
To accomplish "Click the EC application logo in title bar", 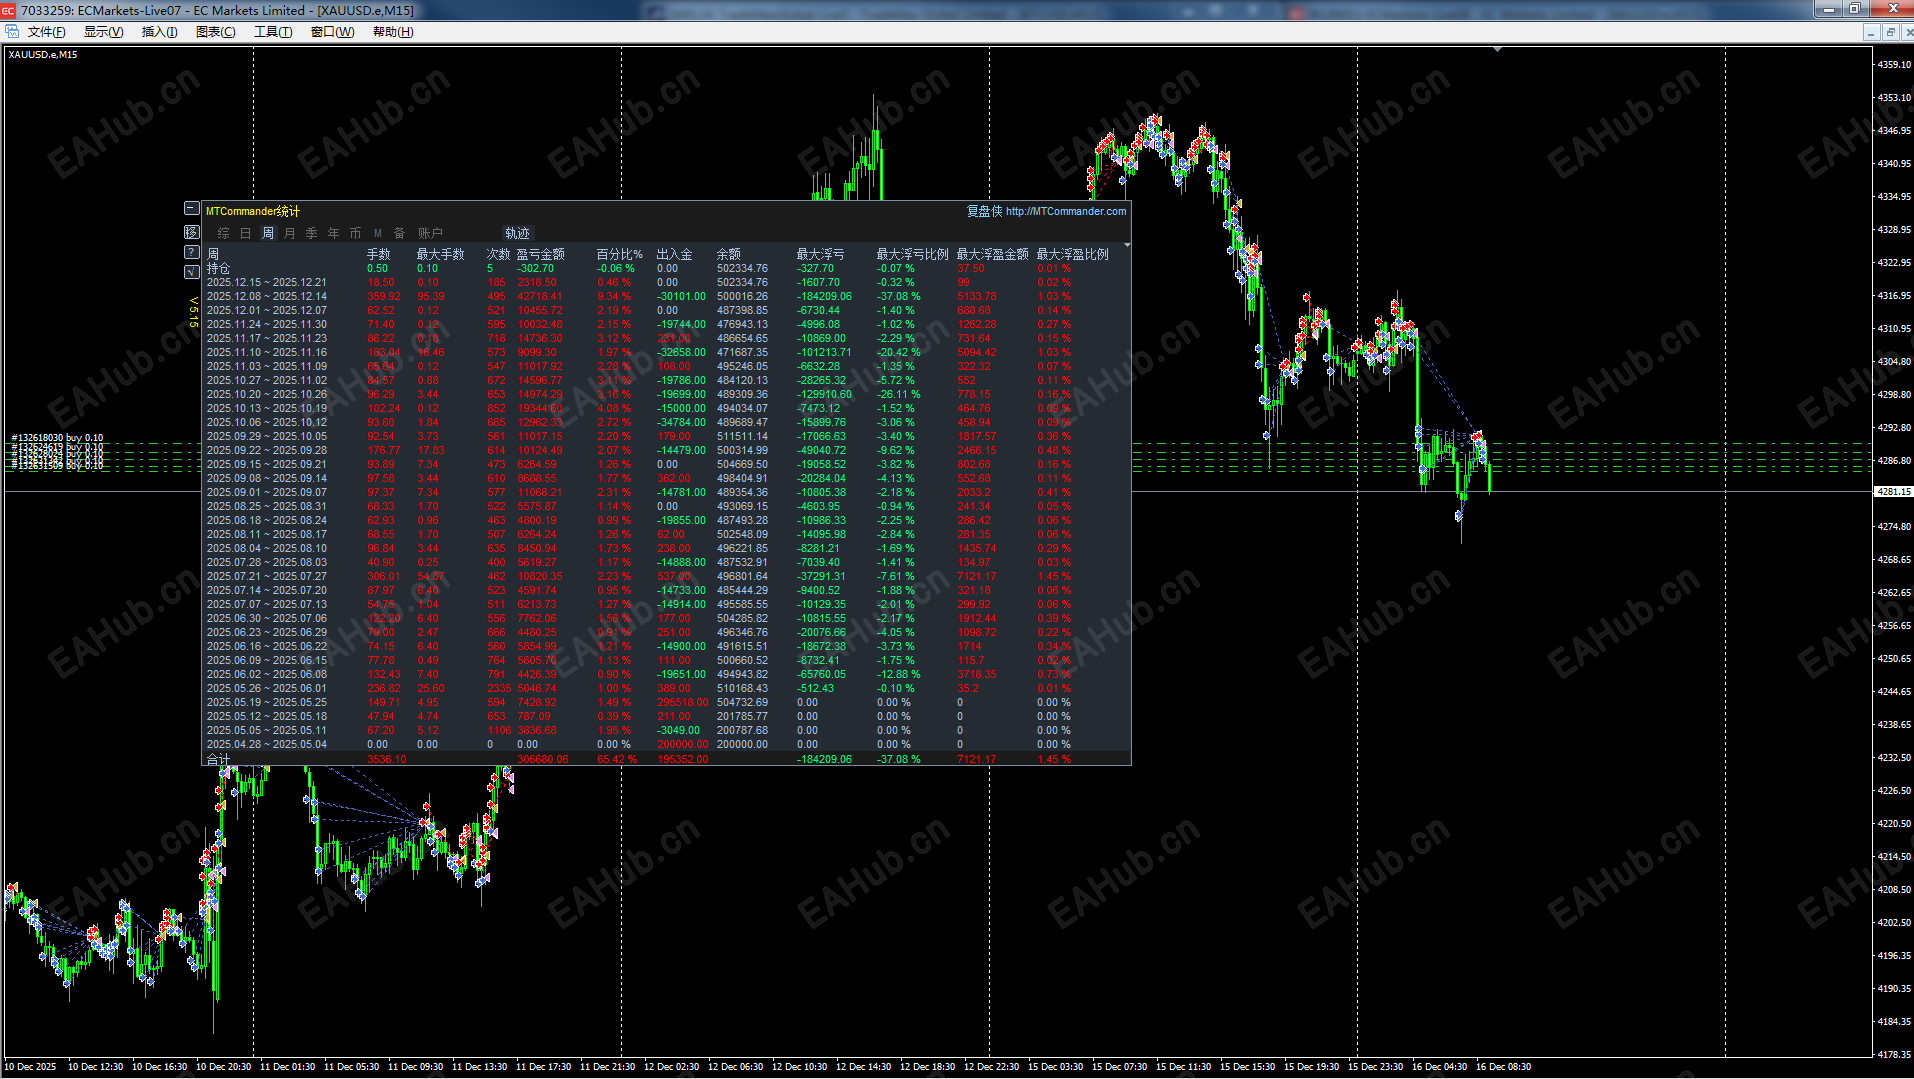I will 9,10.
